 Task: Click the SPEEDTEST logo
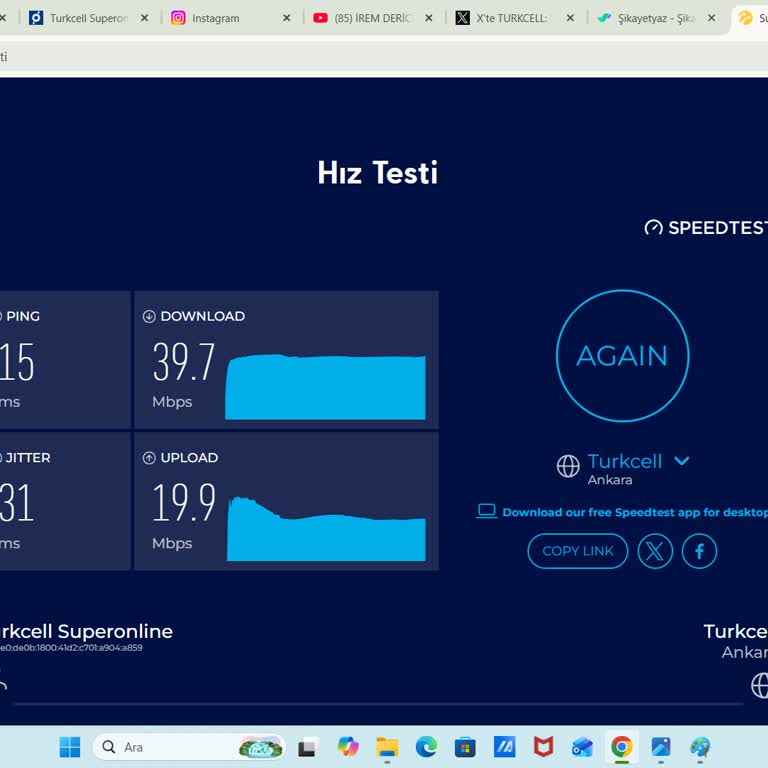(706, 228)
